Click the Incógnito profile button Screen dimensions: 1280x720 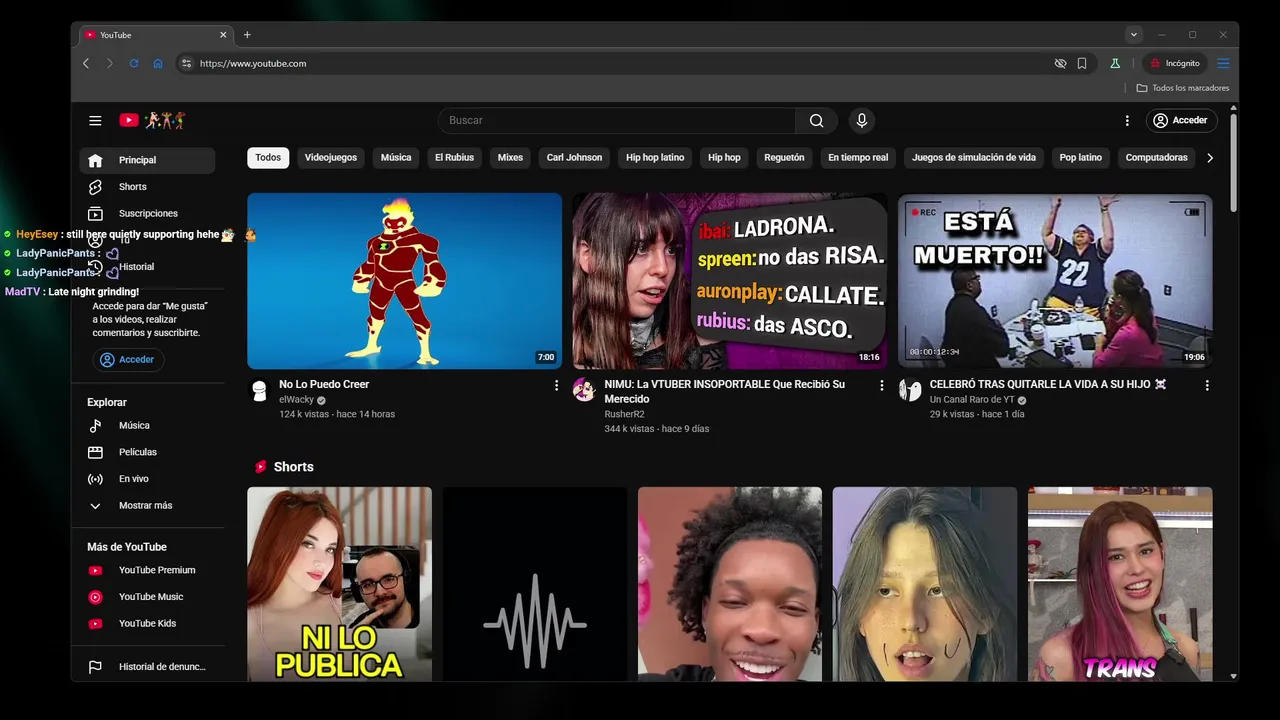[x=1174, y=63]
